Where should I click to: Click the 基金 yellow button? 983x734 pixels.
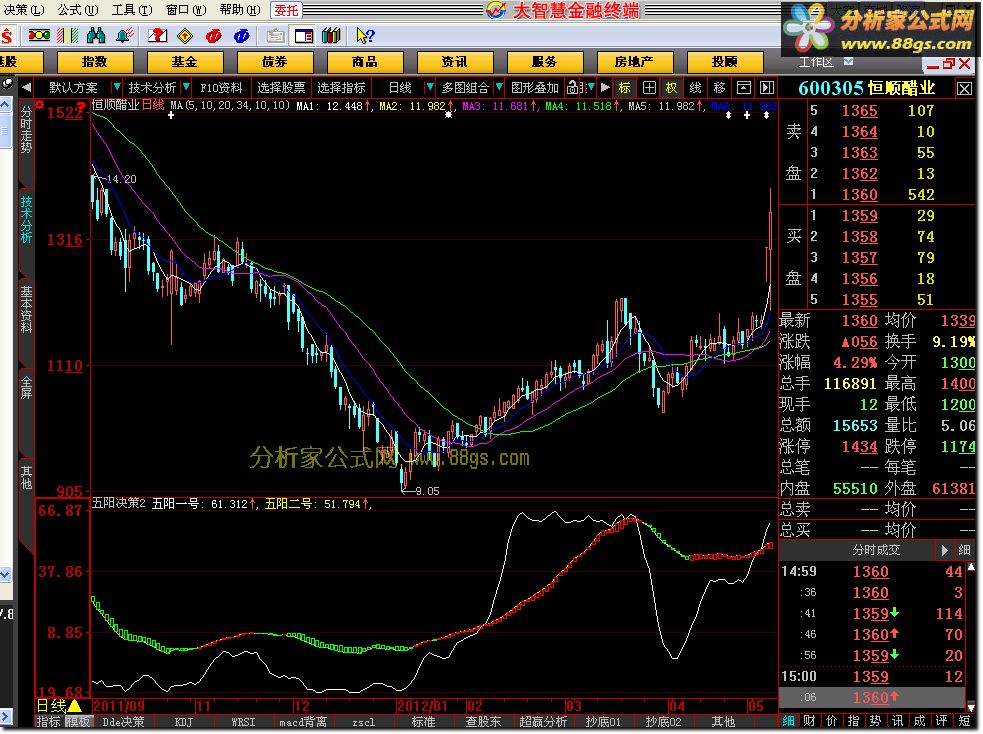(184, 62)
